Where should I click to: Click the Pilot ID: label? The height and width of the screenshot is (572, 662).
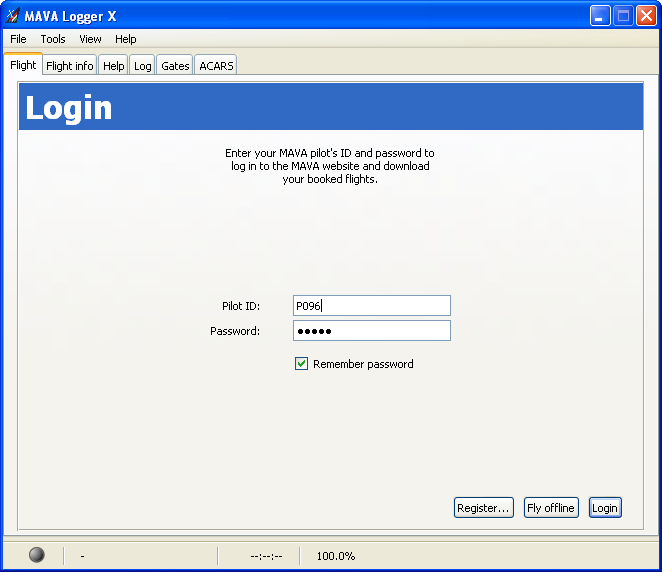(x=241, y=306)
